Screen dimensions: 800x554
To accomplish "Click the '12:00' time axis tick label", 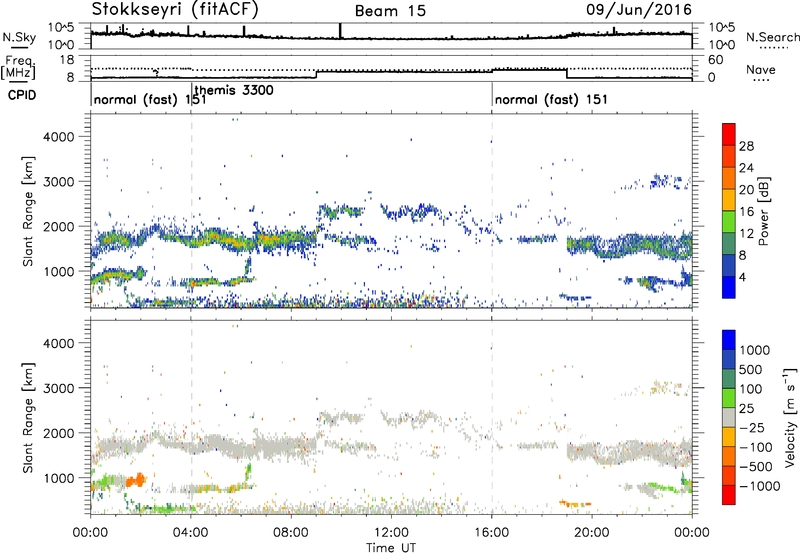I will point(391,533).
